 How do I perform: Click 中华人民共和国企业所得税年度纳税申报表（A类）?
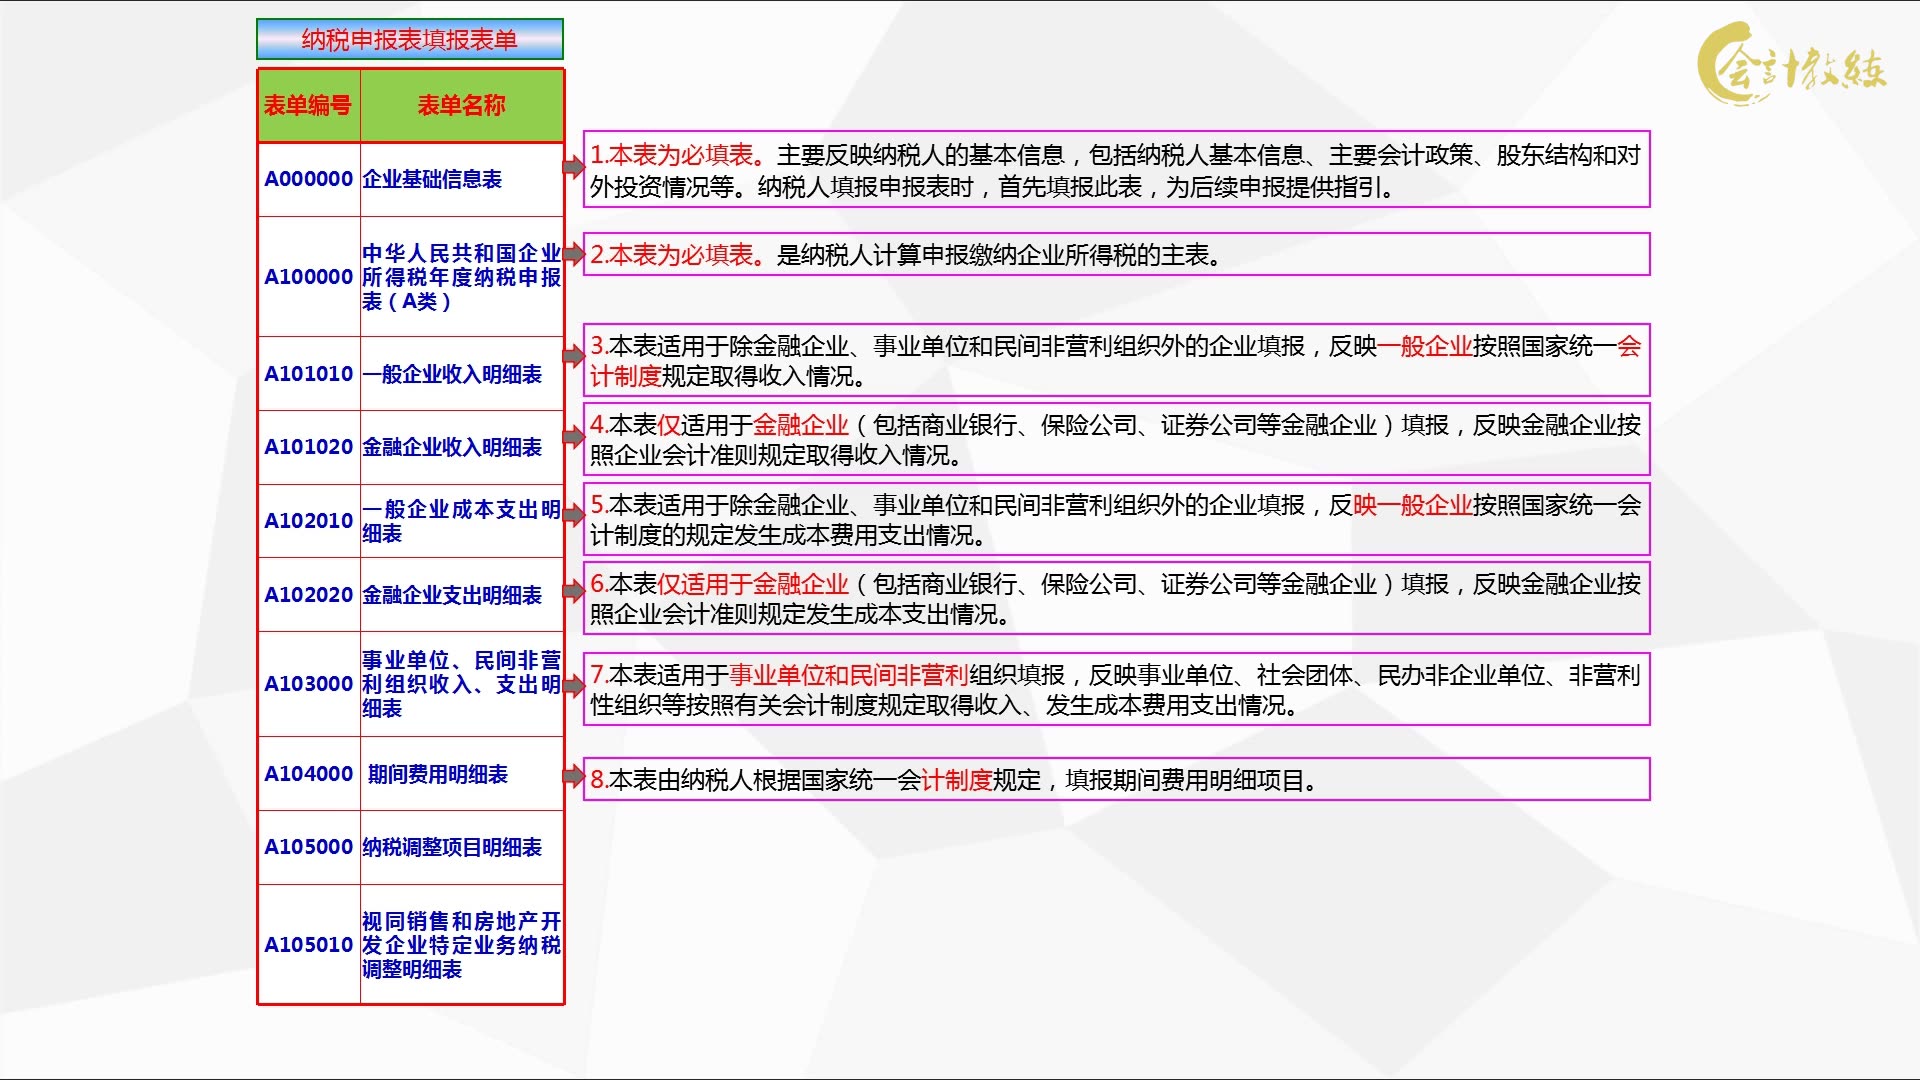coord(461,277)
